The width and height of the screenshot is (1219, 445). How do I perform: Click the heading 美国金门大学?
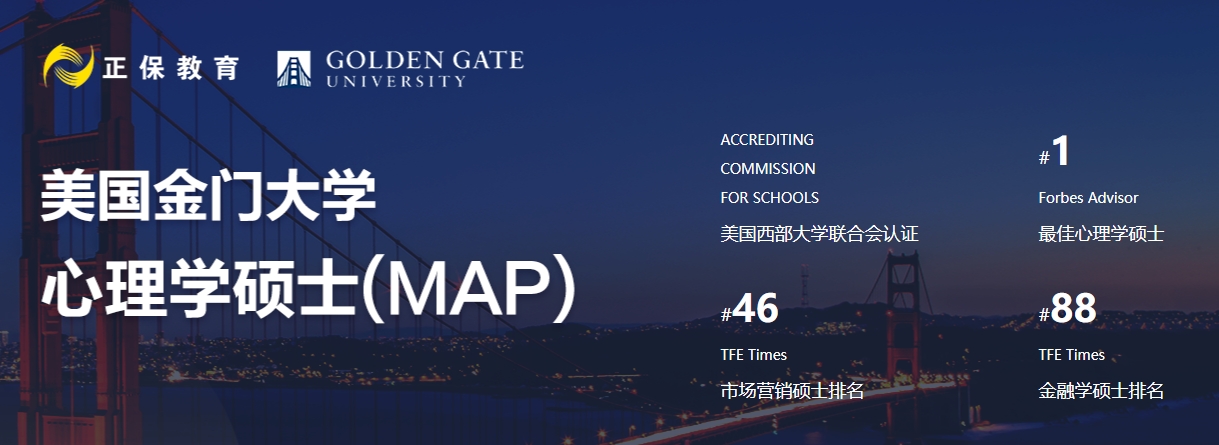(208, 197)
